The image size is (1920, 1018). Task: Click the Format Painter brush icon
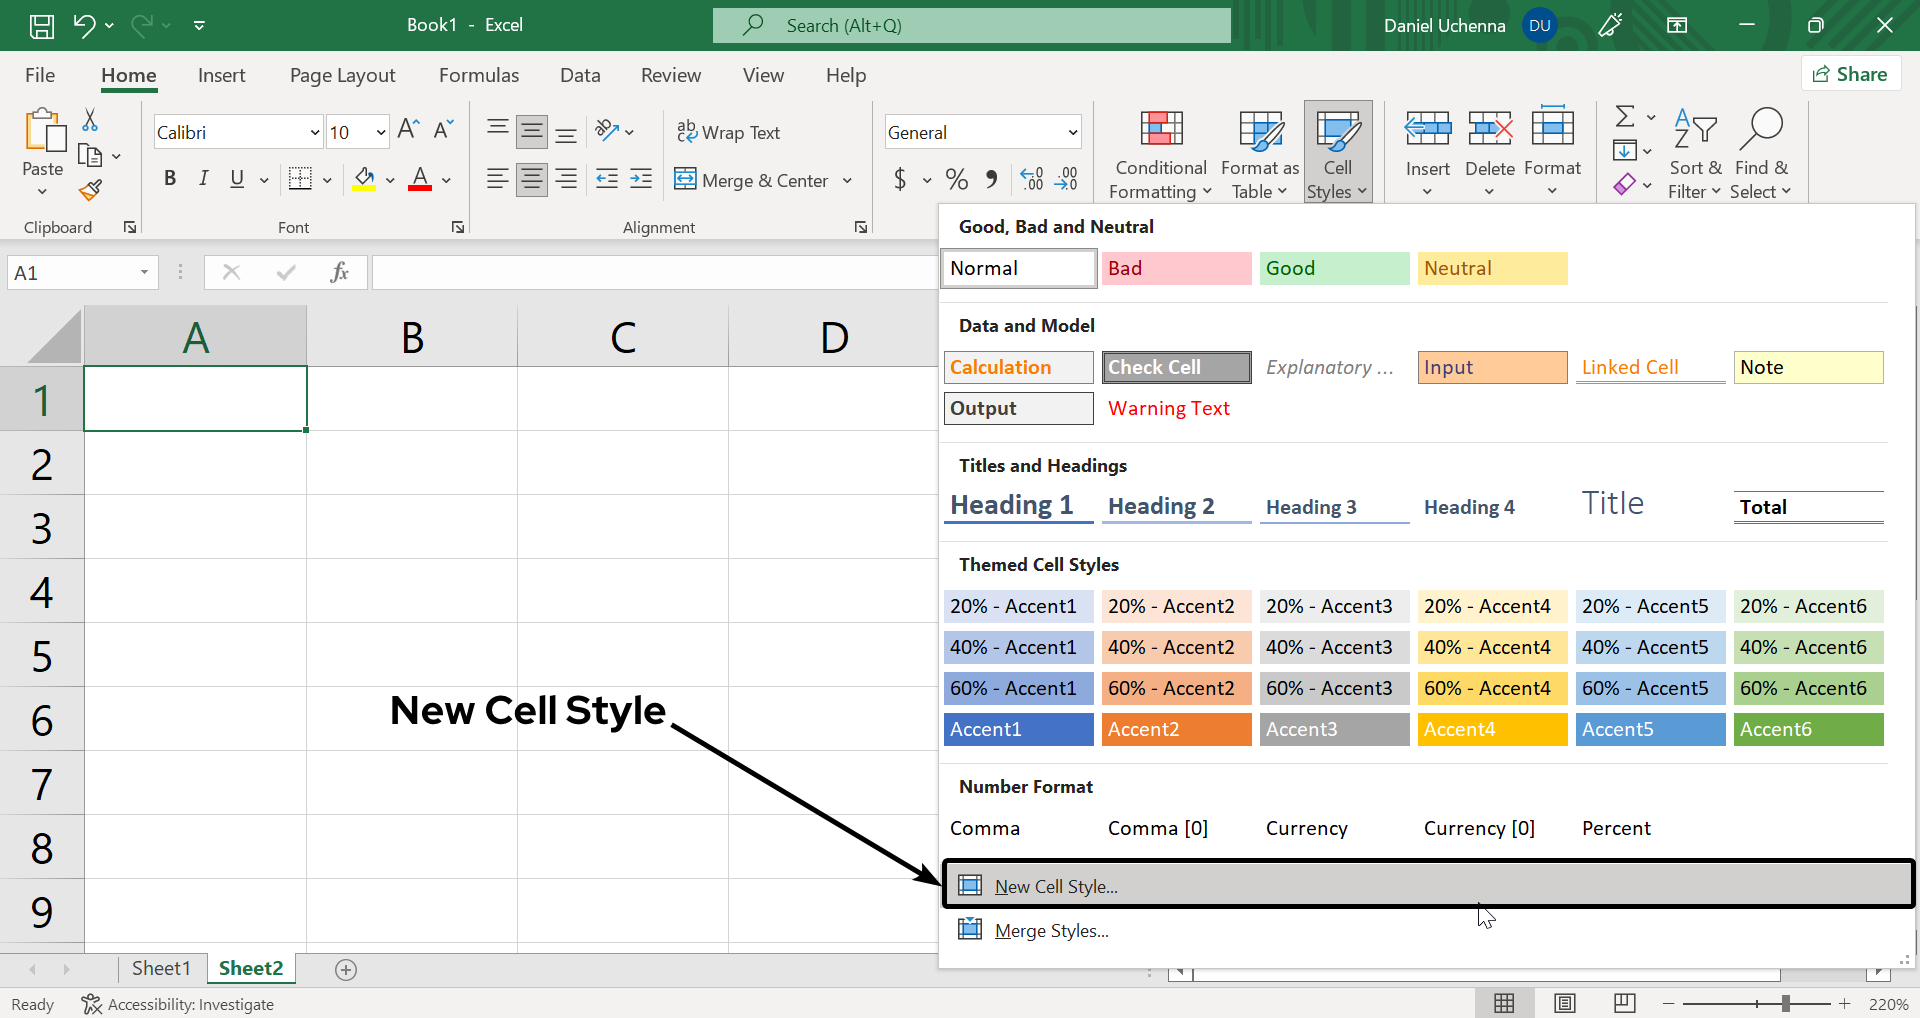pos(91,190)
